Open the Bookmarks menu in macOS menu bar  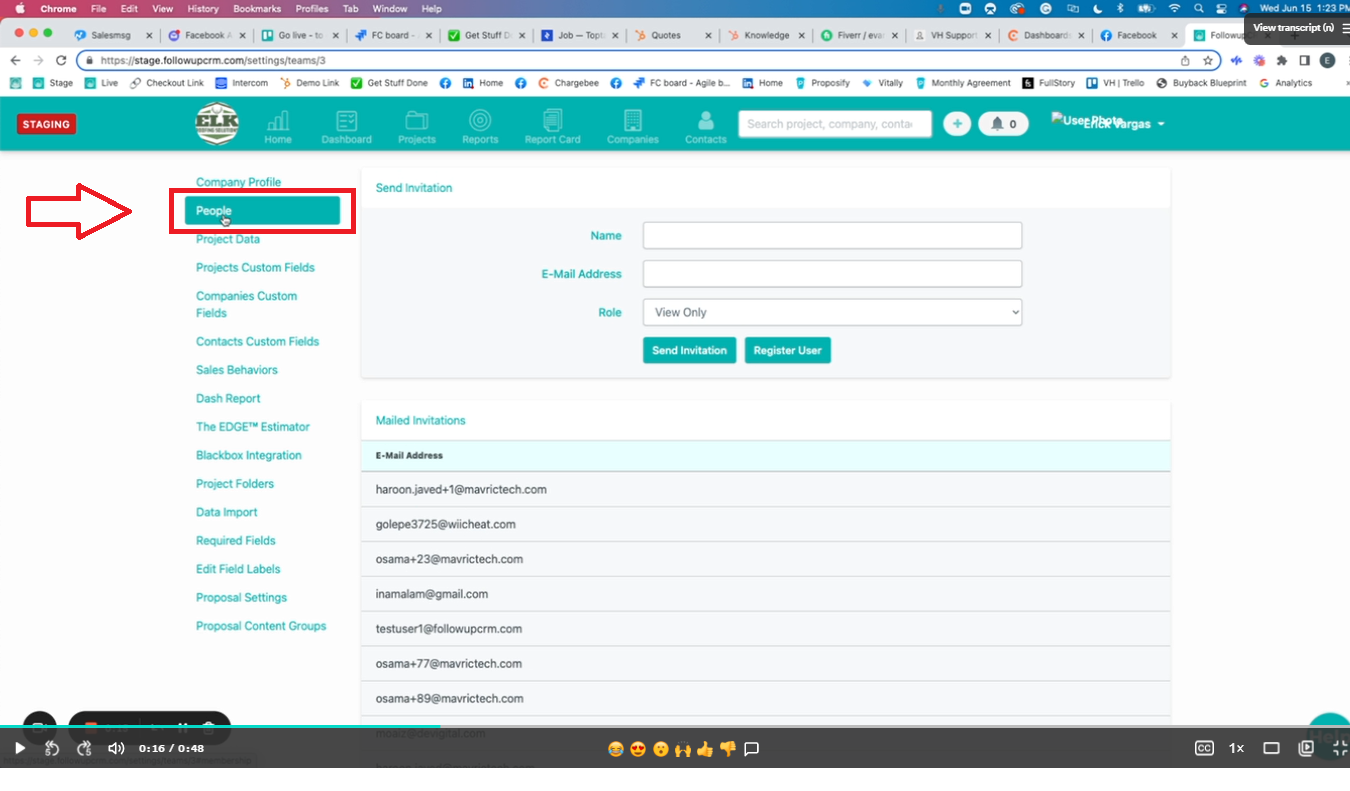pos(257,8)
